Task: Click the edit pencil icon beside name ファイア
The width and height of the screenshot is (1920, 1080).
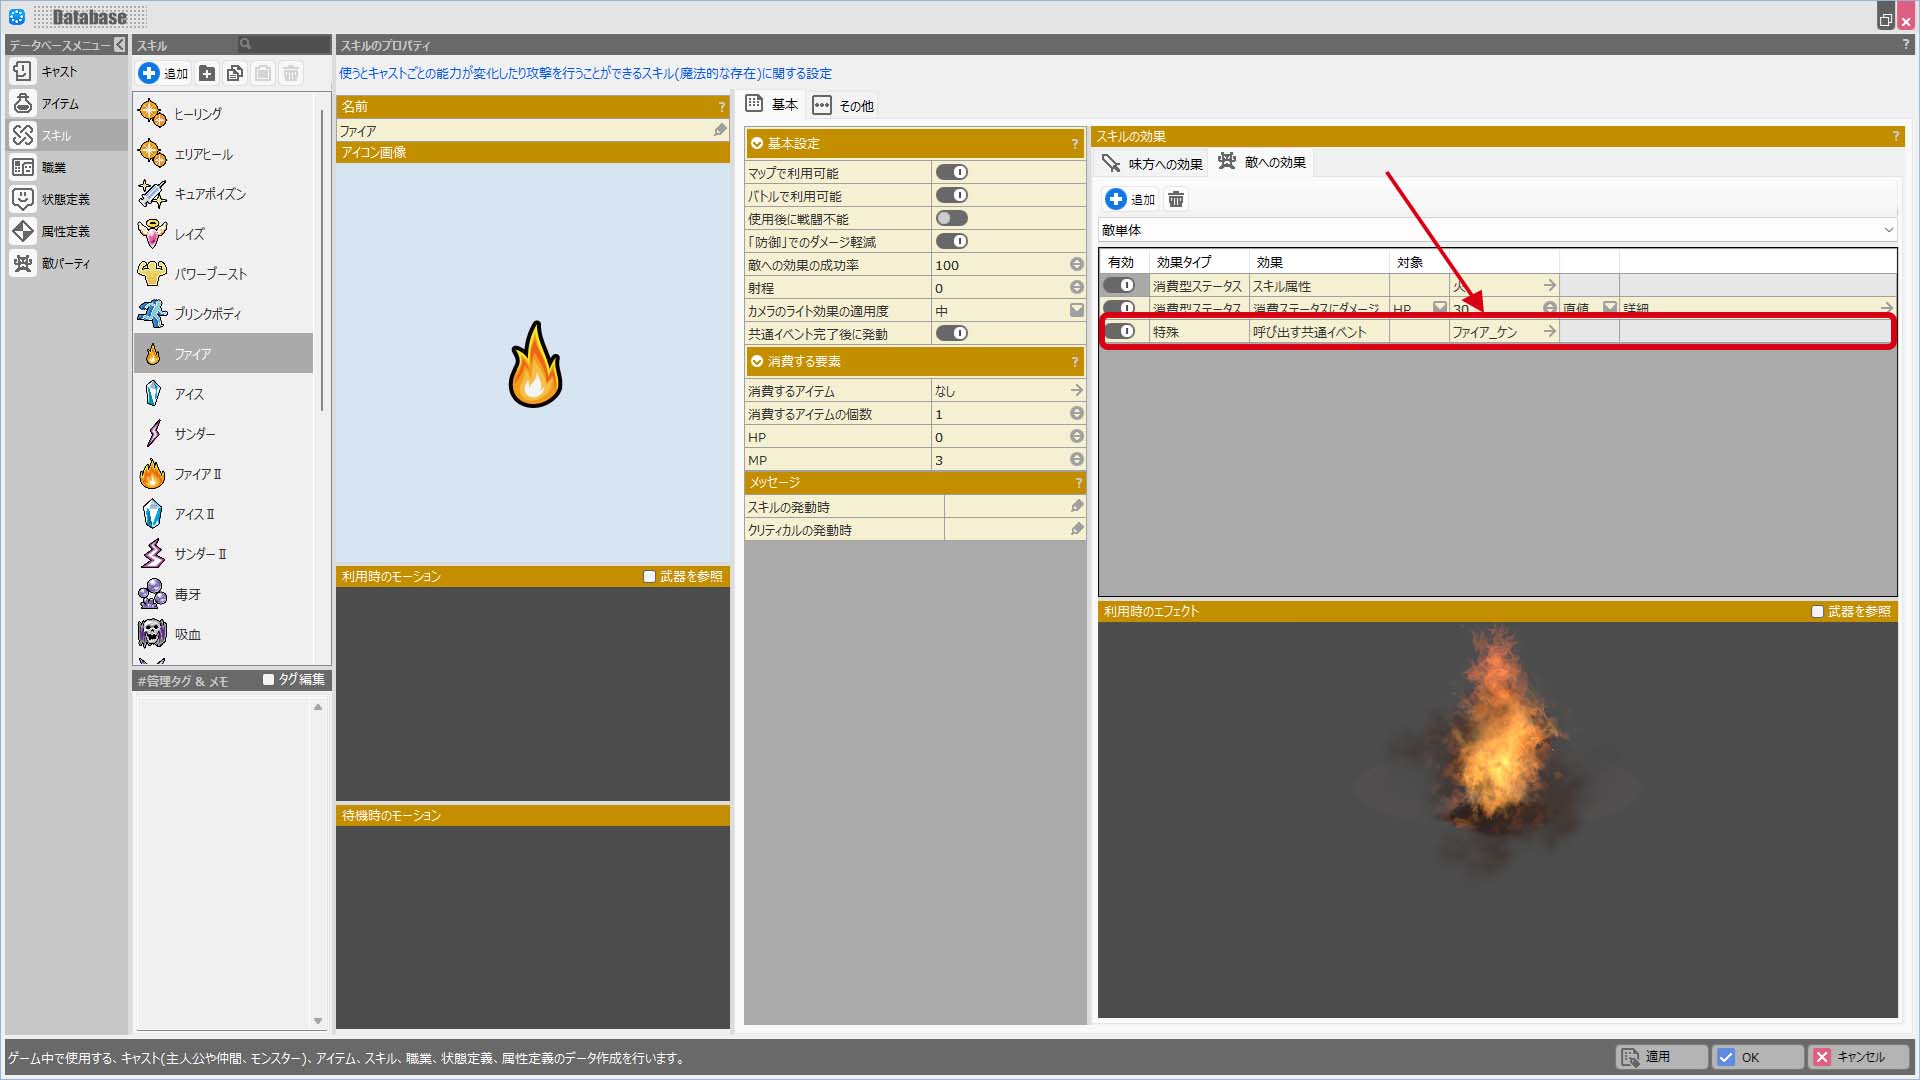Action: [720, 131]
